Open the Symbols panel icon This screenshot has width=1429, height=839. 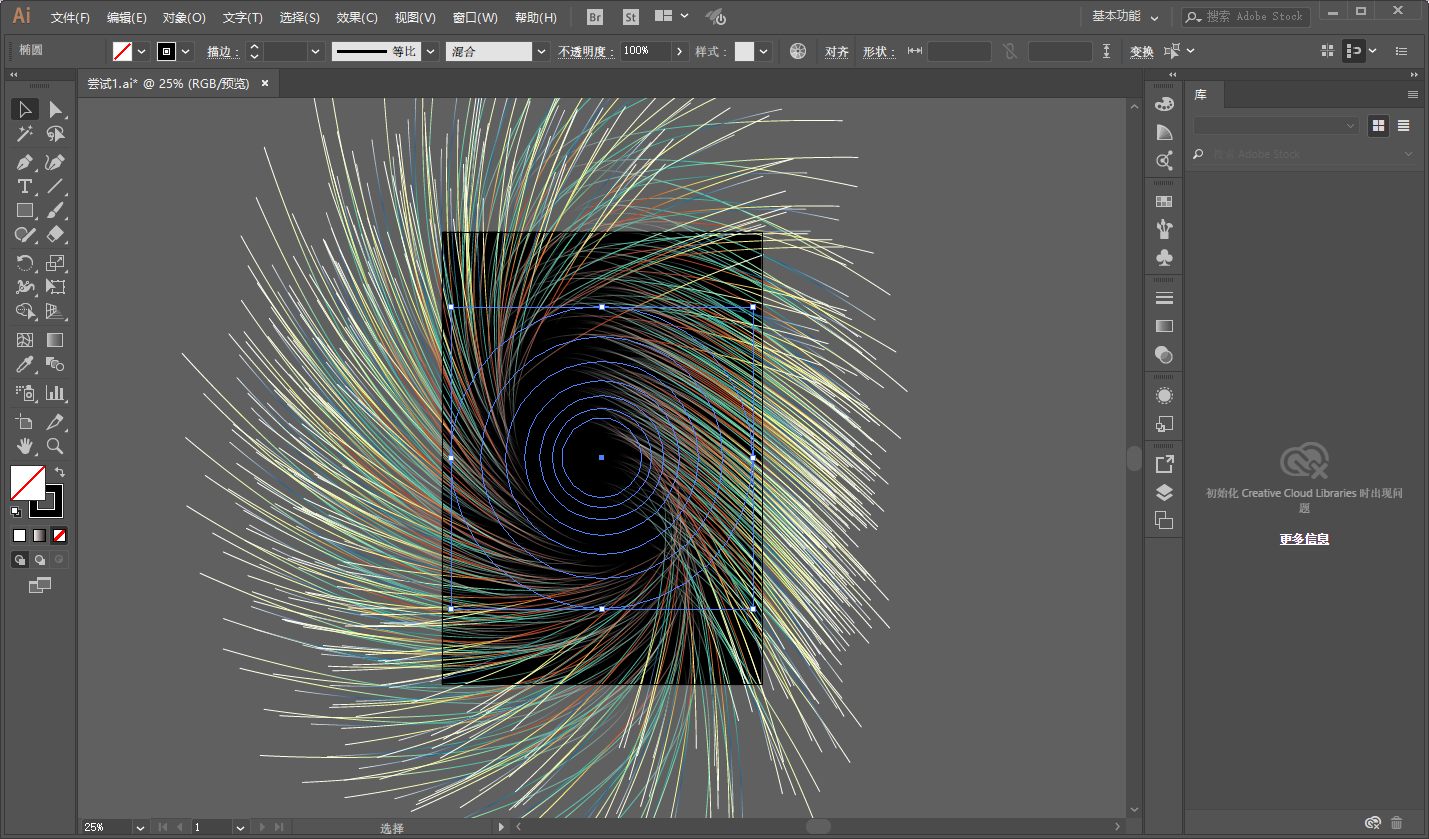pos(1164,258)
